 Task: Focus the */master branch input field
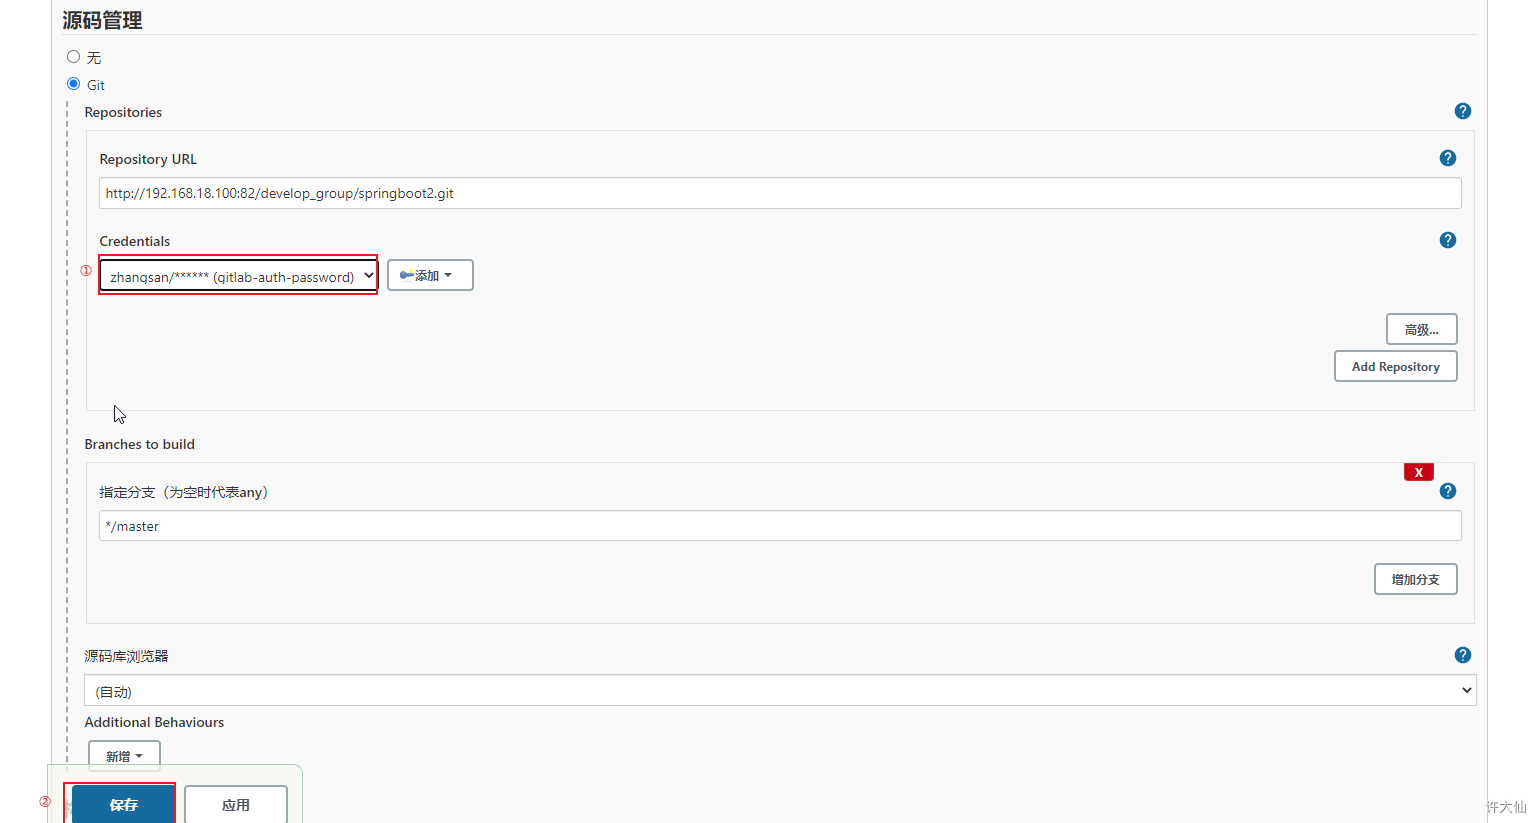coord(780,526)
